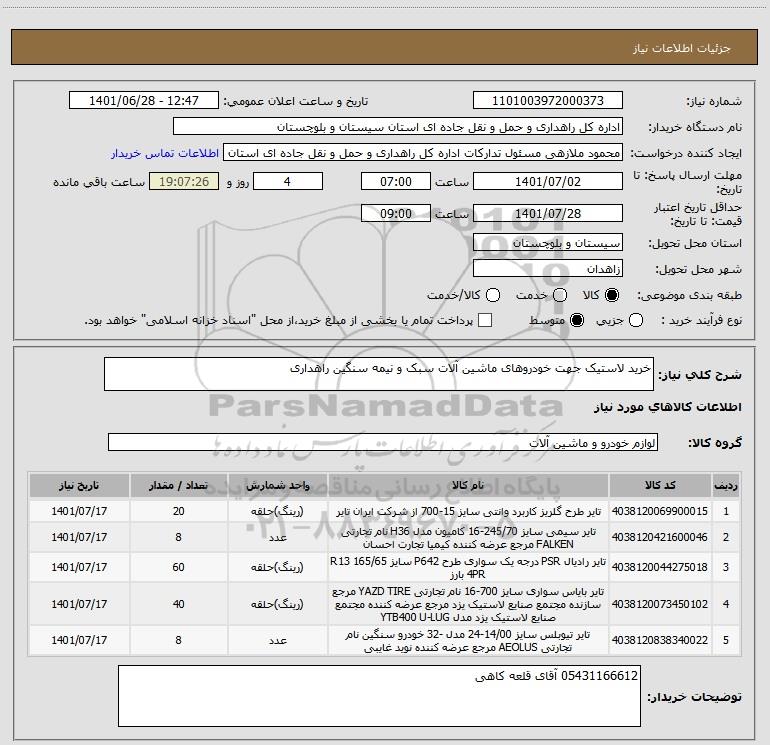Click the announcement date field 1401/06/28 - 12:47

coord(144,101)
